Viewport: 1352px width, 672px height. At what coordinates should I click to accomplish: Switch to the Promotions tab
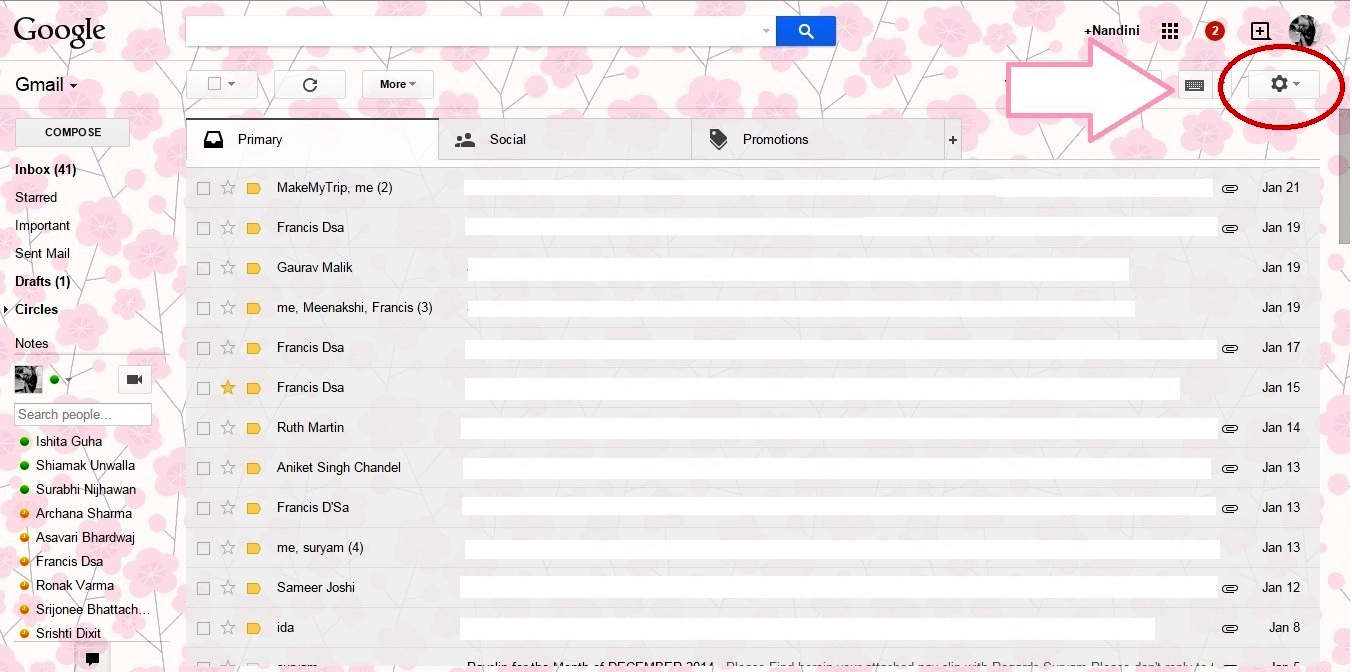click(x=775, y=139)
